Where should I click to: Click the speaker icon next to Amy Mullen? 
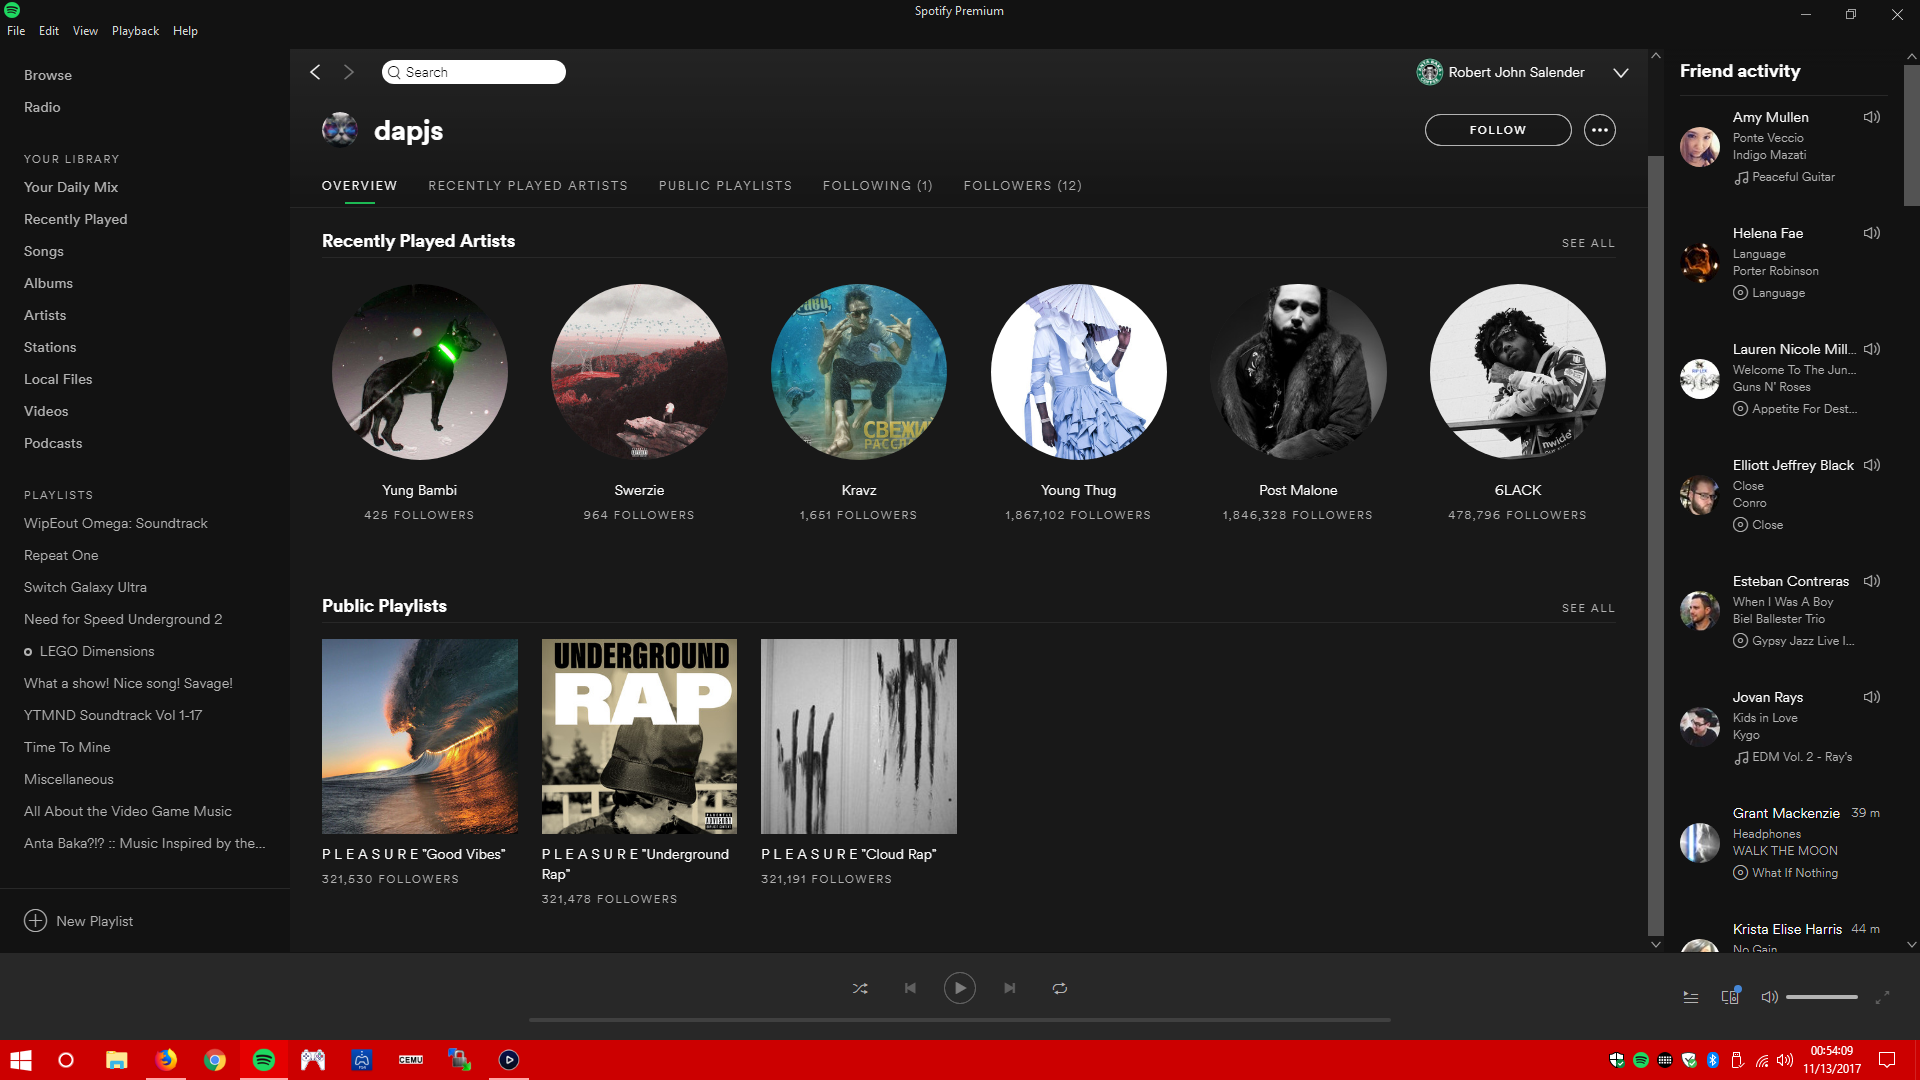[x=1872, y=117]
